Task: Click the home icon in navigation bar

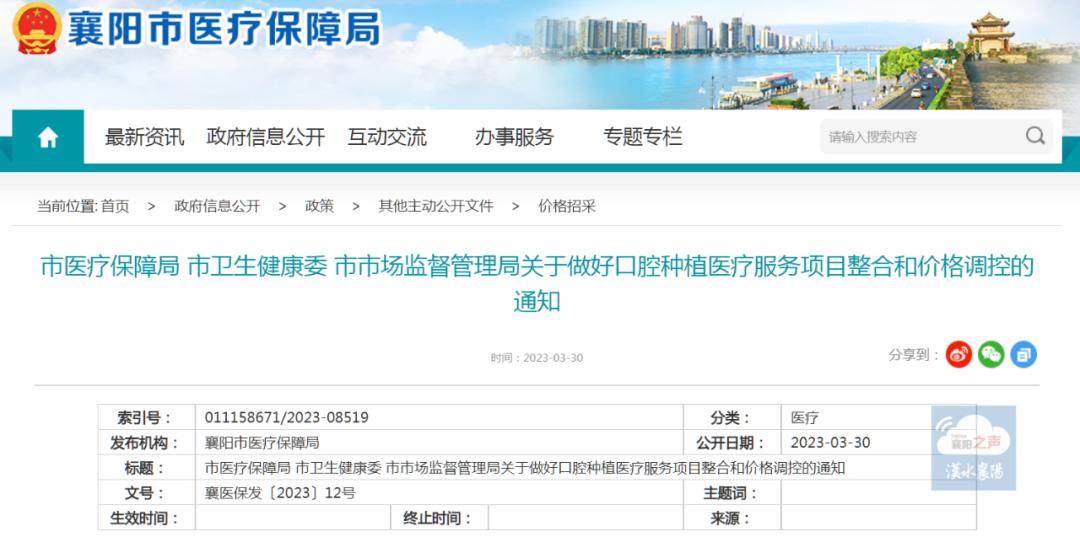Action: coord(48,137)
